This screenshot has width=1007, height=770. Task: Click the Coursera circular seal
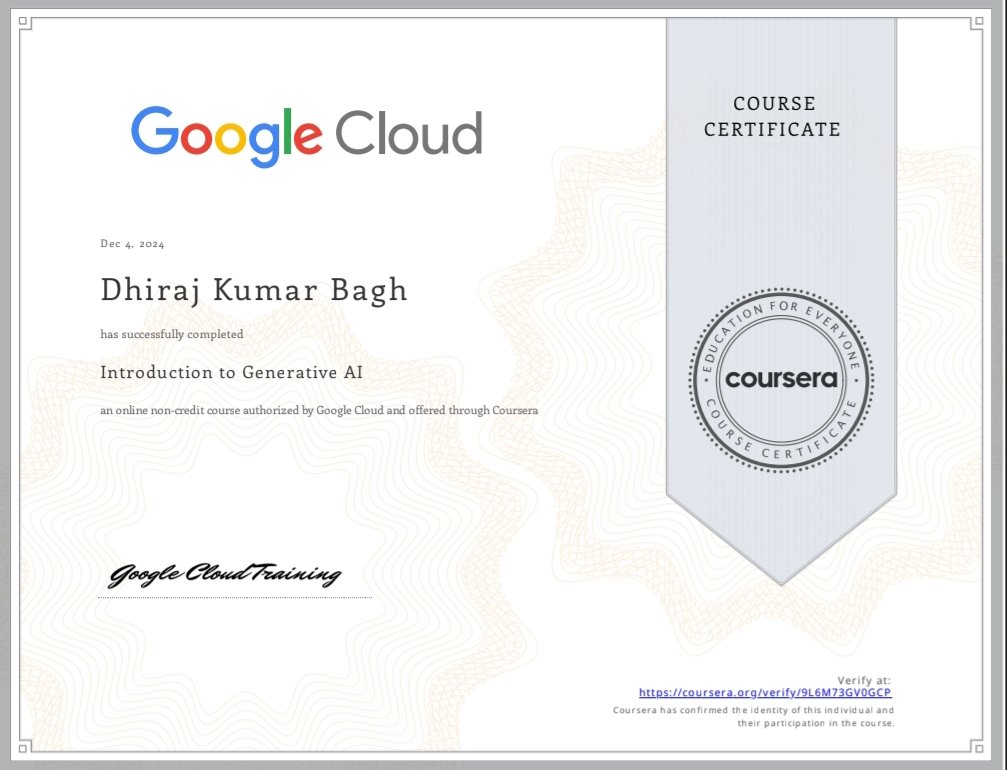(781, 380)
